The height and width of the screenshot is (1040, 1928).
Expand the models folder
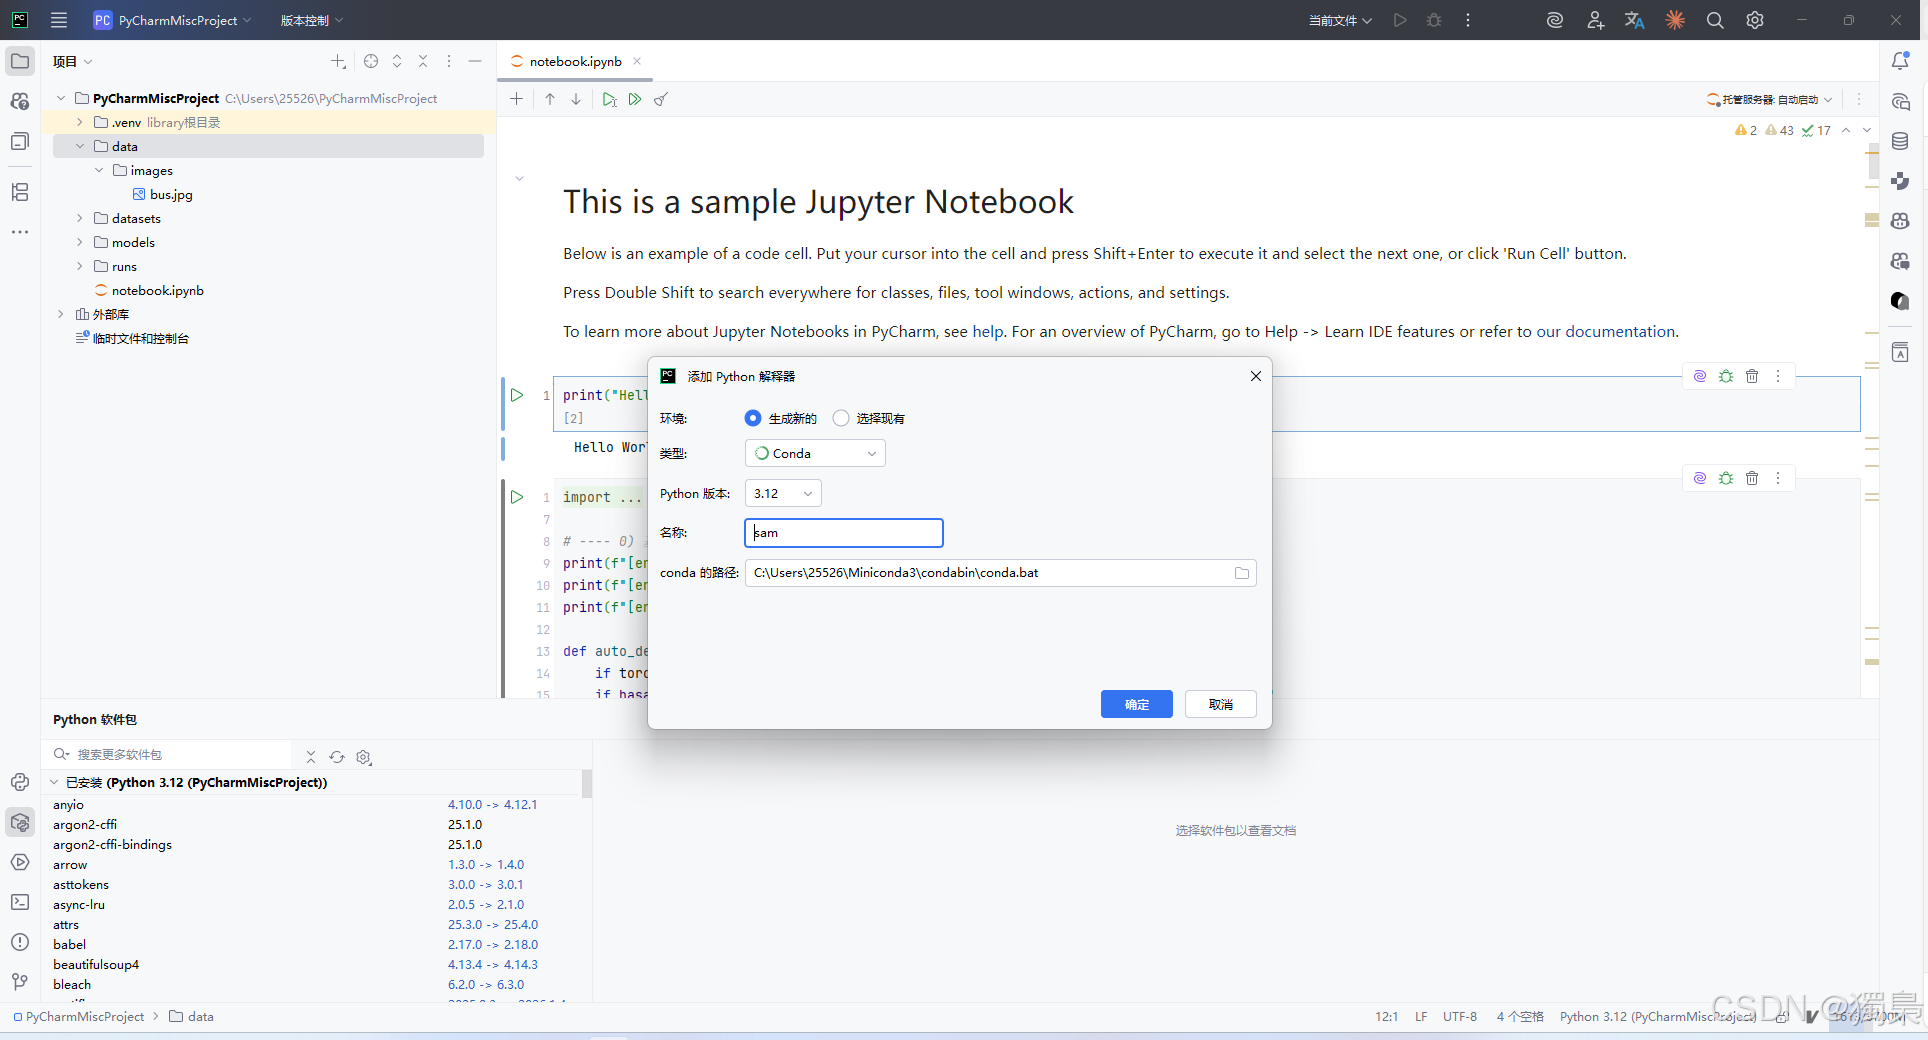(80, 242)
